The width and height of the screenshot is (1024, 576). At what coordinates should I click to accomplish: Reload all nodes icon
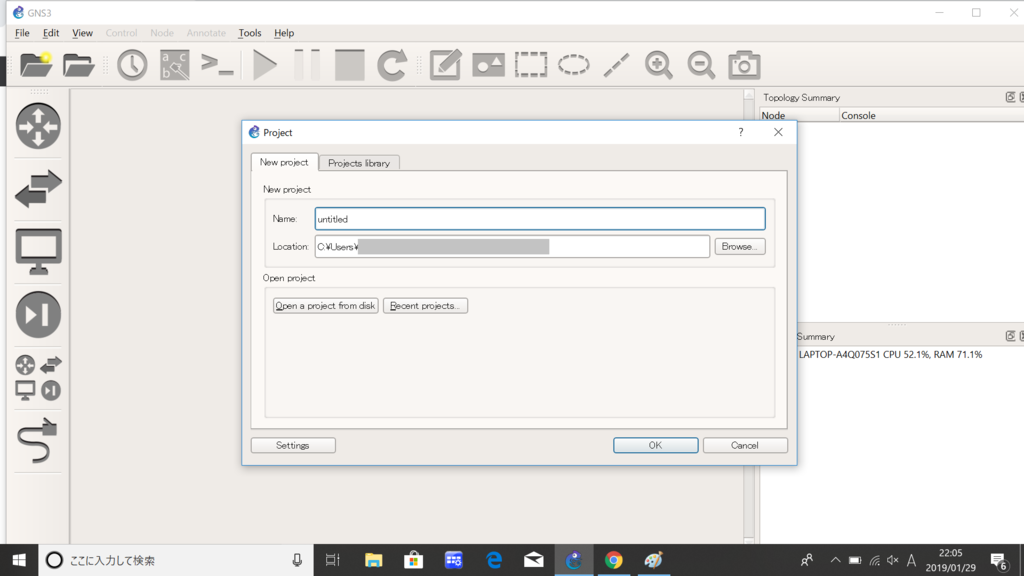click(392, 65)
